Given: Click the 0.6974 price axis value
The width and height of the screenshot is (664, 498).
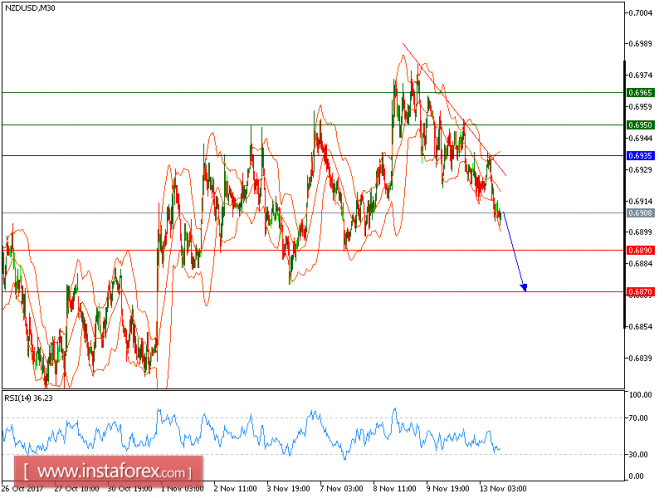Looking at the screenshot, I should click(x=641, y=75).
